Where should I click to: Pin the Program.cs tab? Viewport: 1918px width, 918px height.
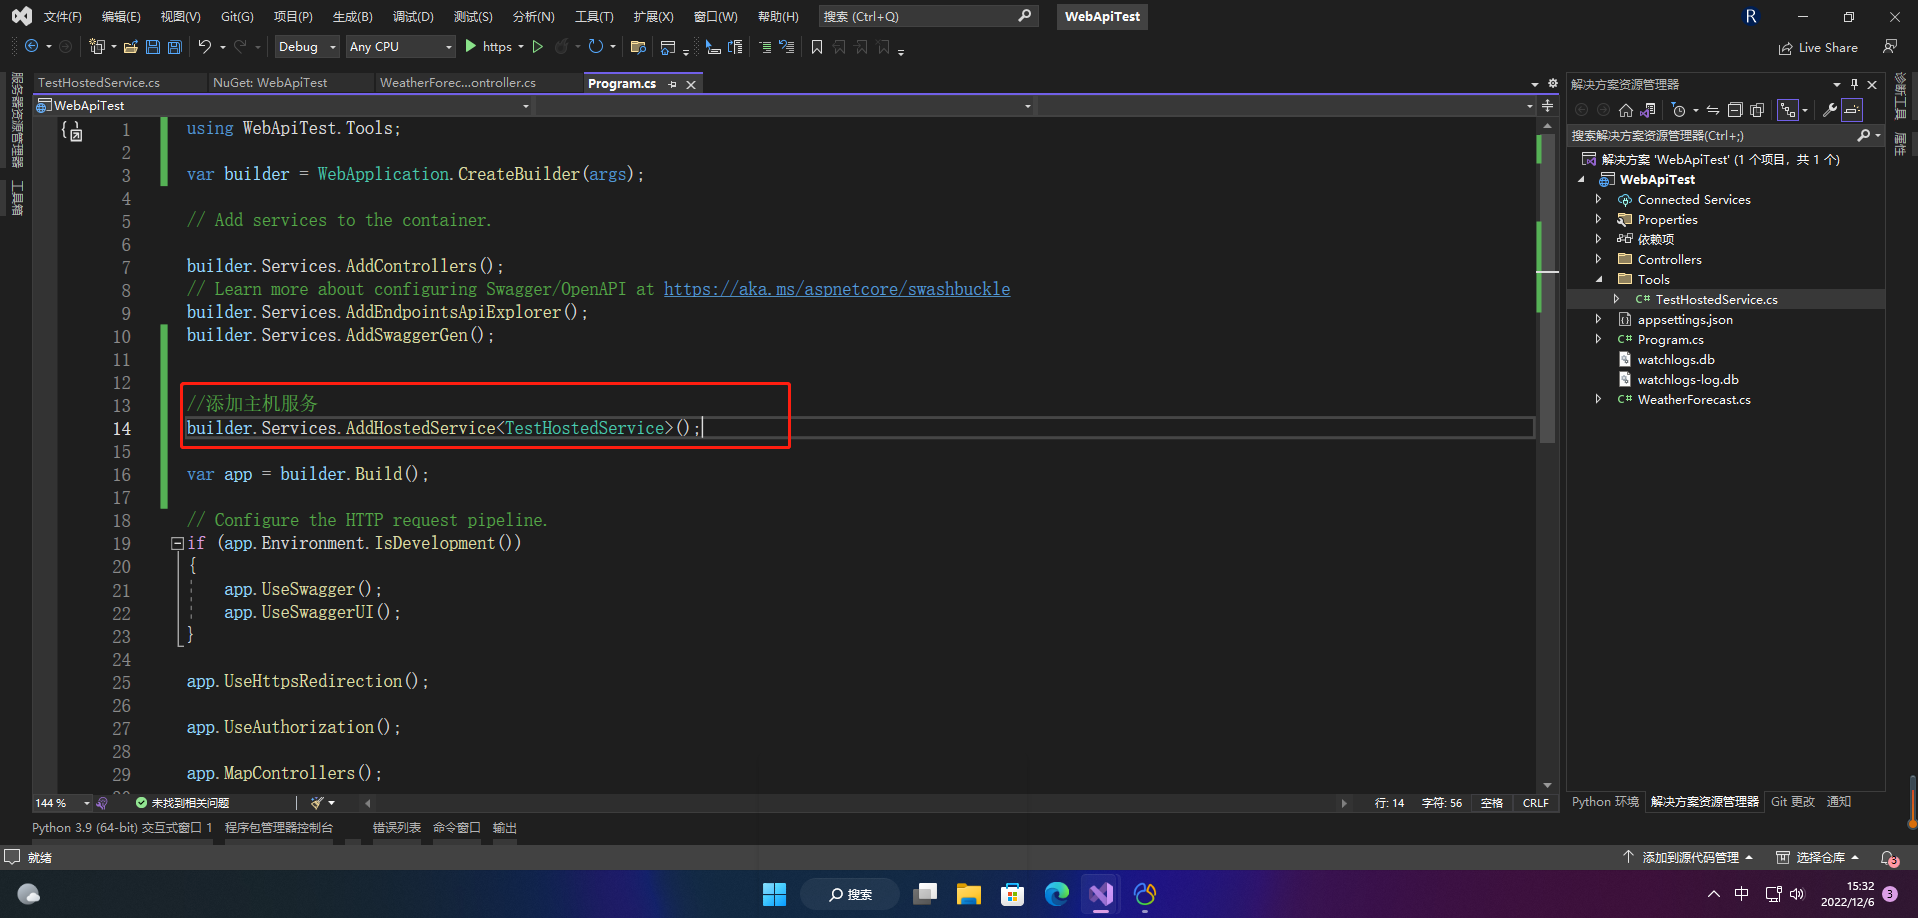[x=673, y=84]
